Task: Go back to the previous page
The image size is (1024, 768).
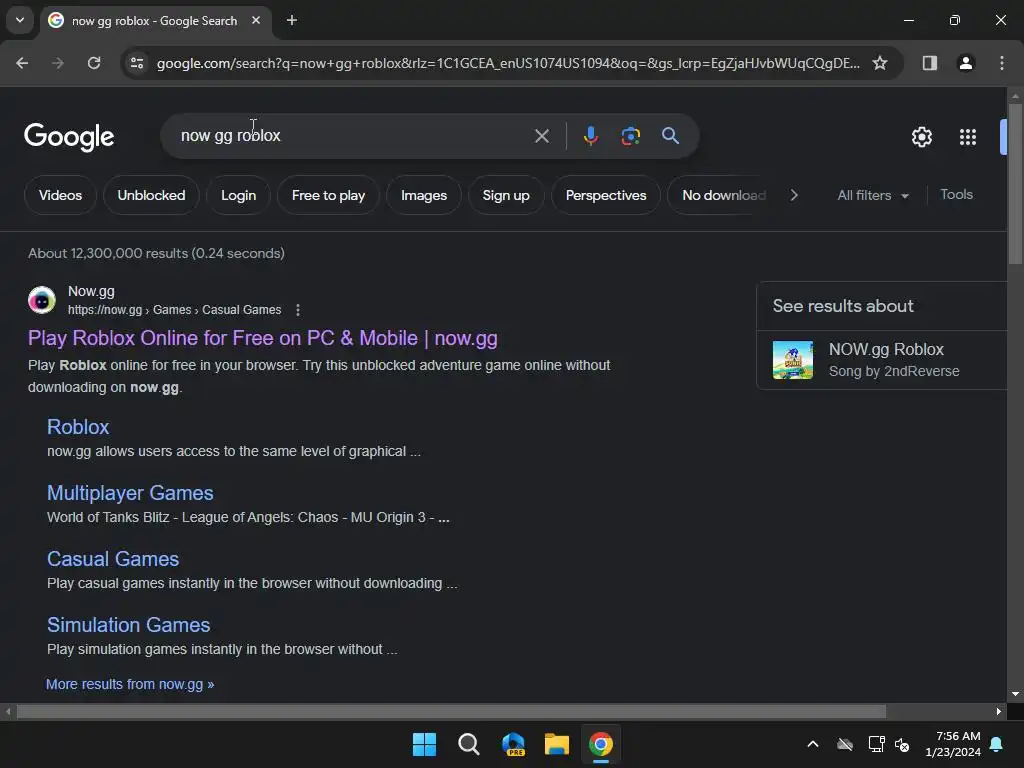Action: coord(22,63)
